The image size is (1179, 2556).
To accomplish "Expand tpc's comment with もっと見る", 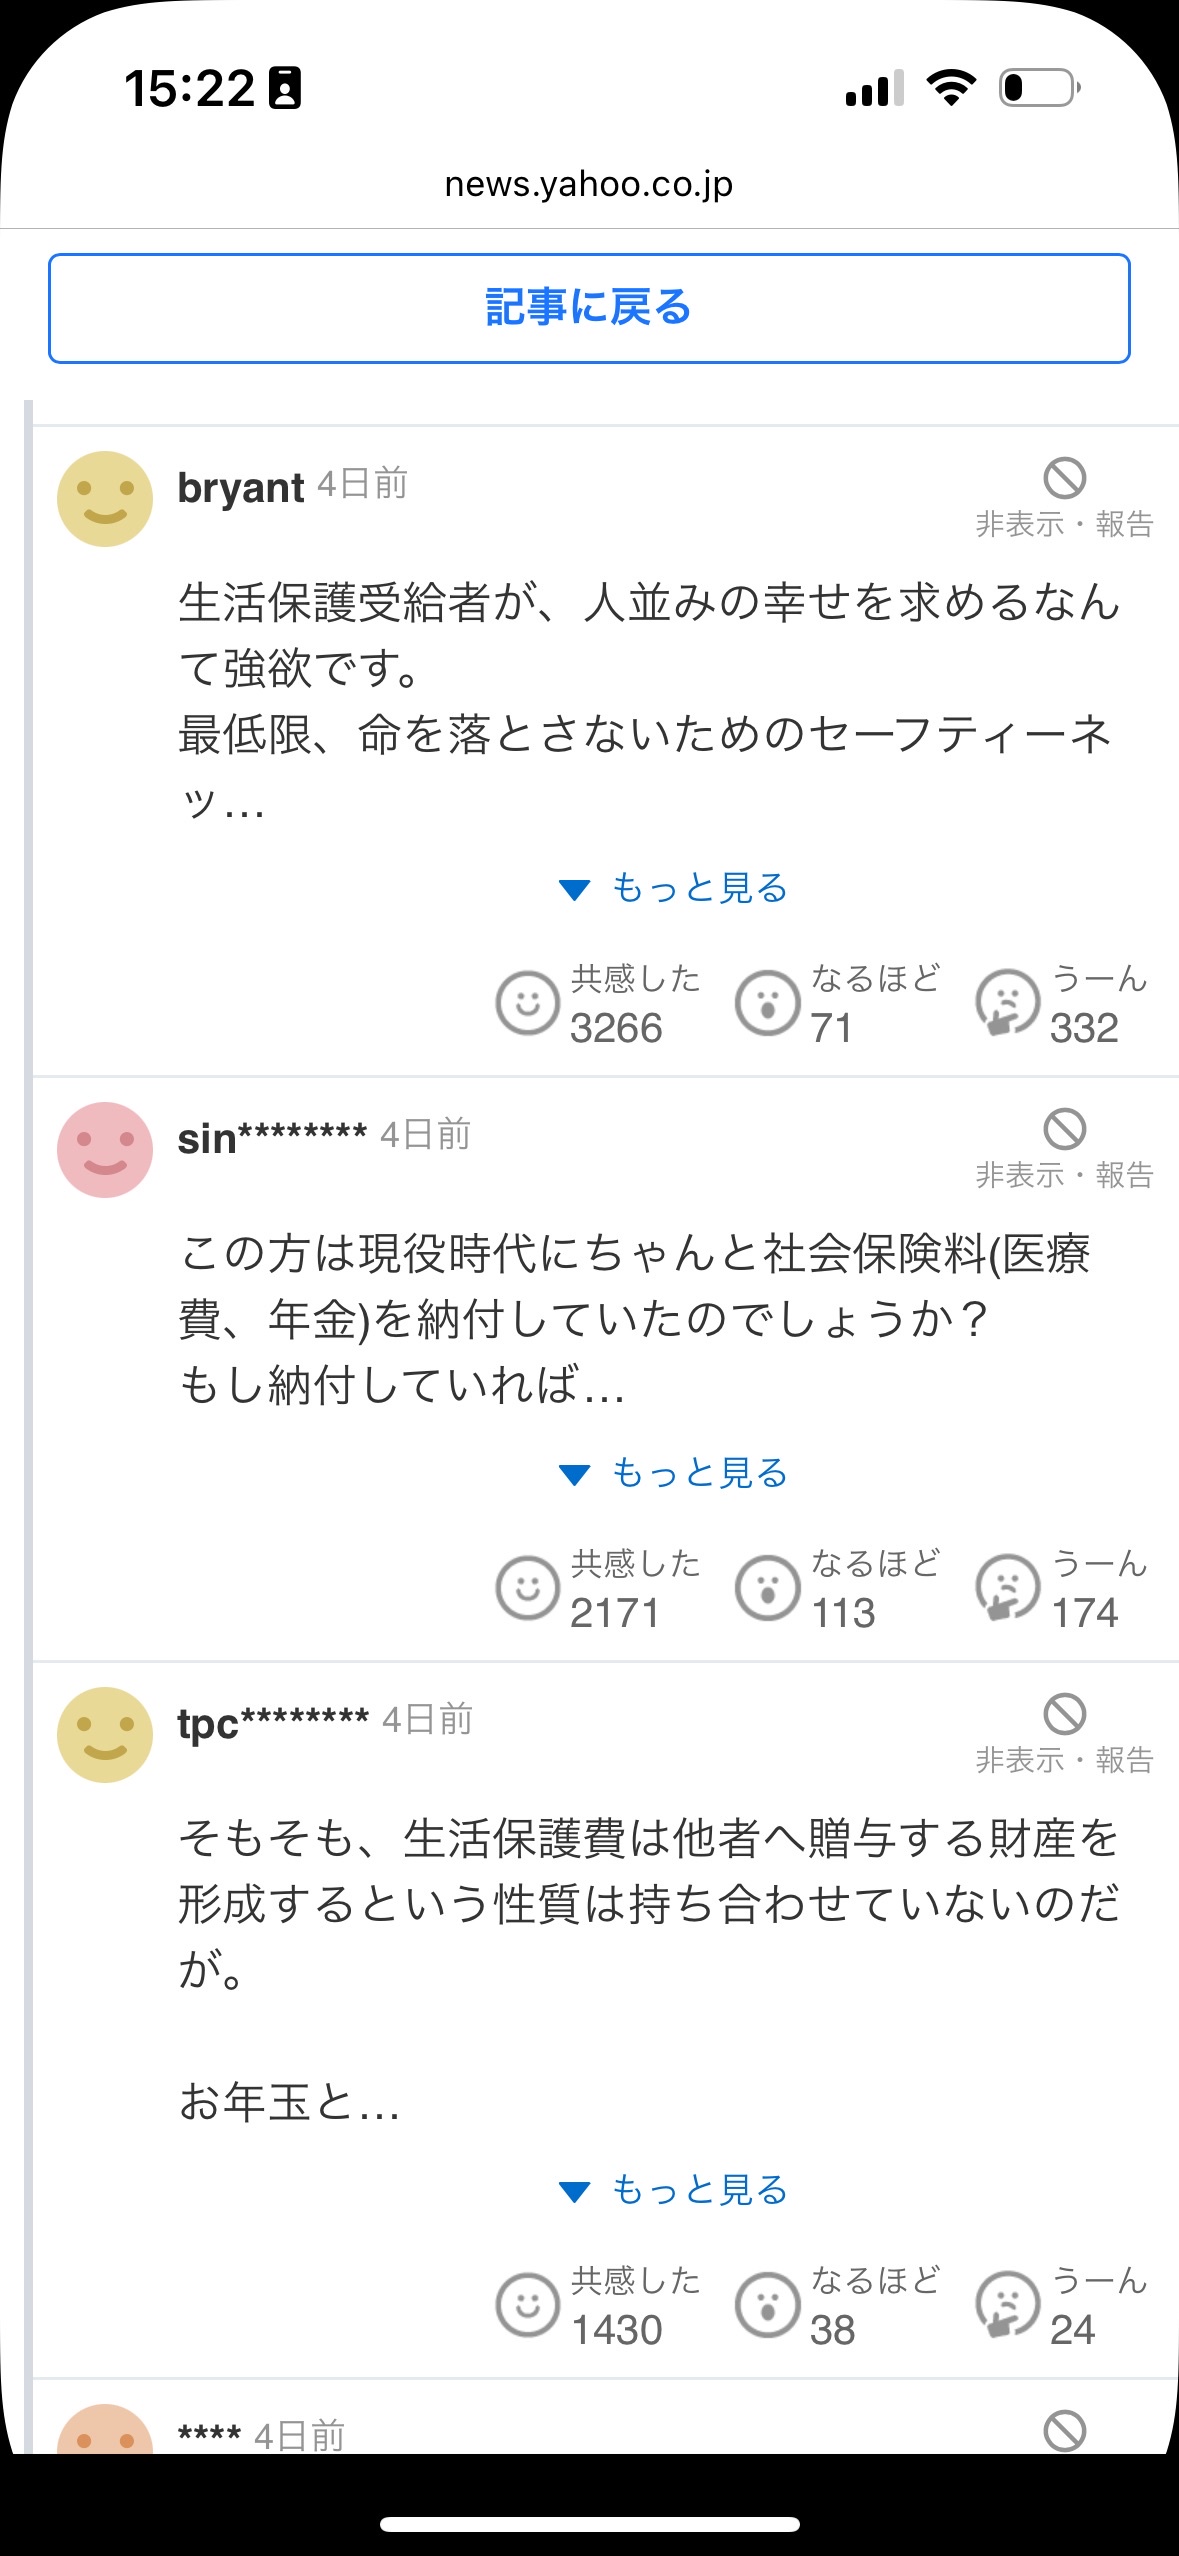I will (x=675, y=2190).
